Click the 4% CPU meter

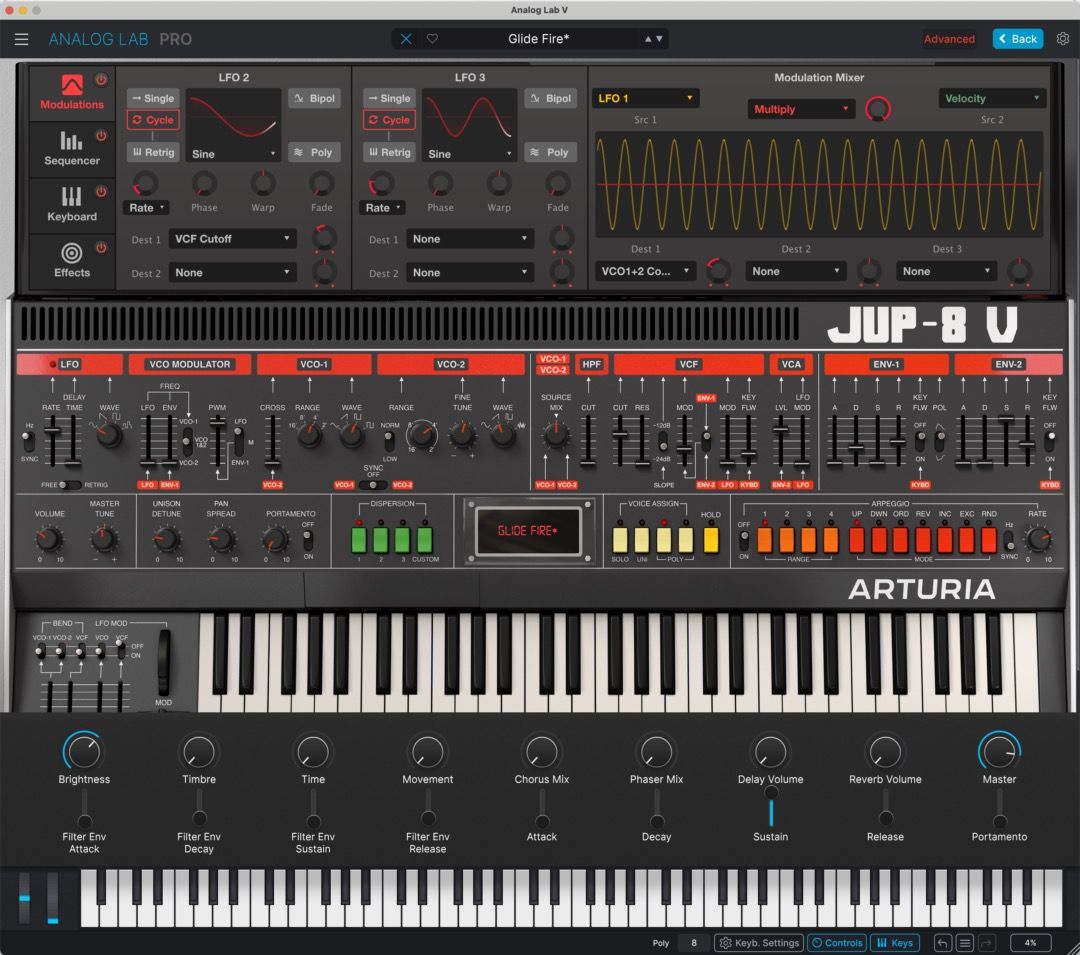[x=1030, y=943]
